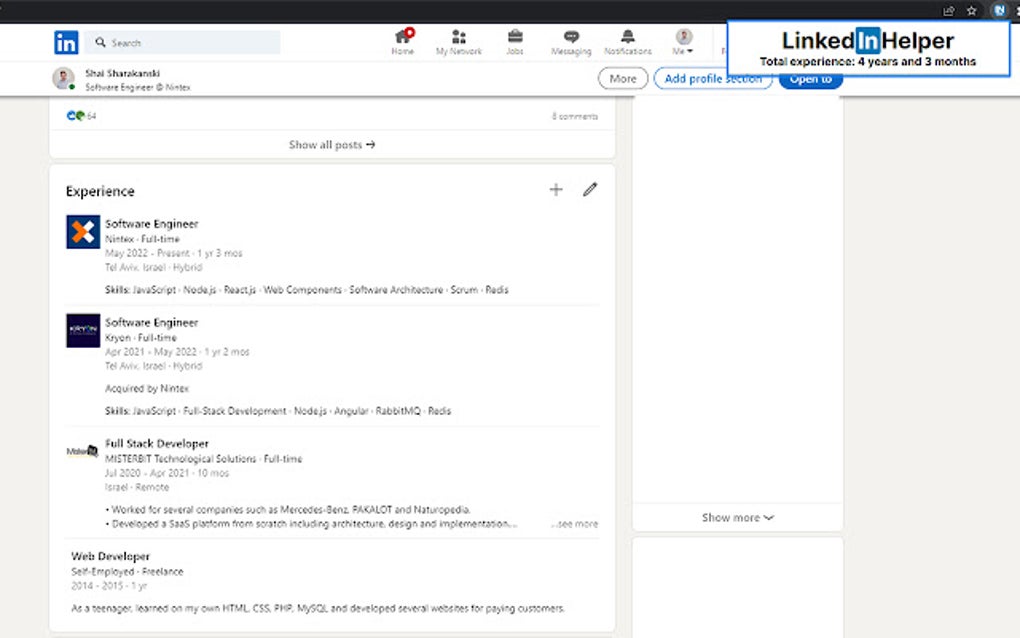
Task: Open the LinkedIn Helper extension icon
Action: pyautogui.click(x=999, y=10)
